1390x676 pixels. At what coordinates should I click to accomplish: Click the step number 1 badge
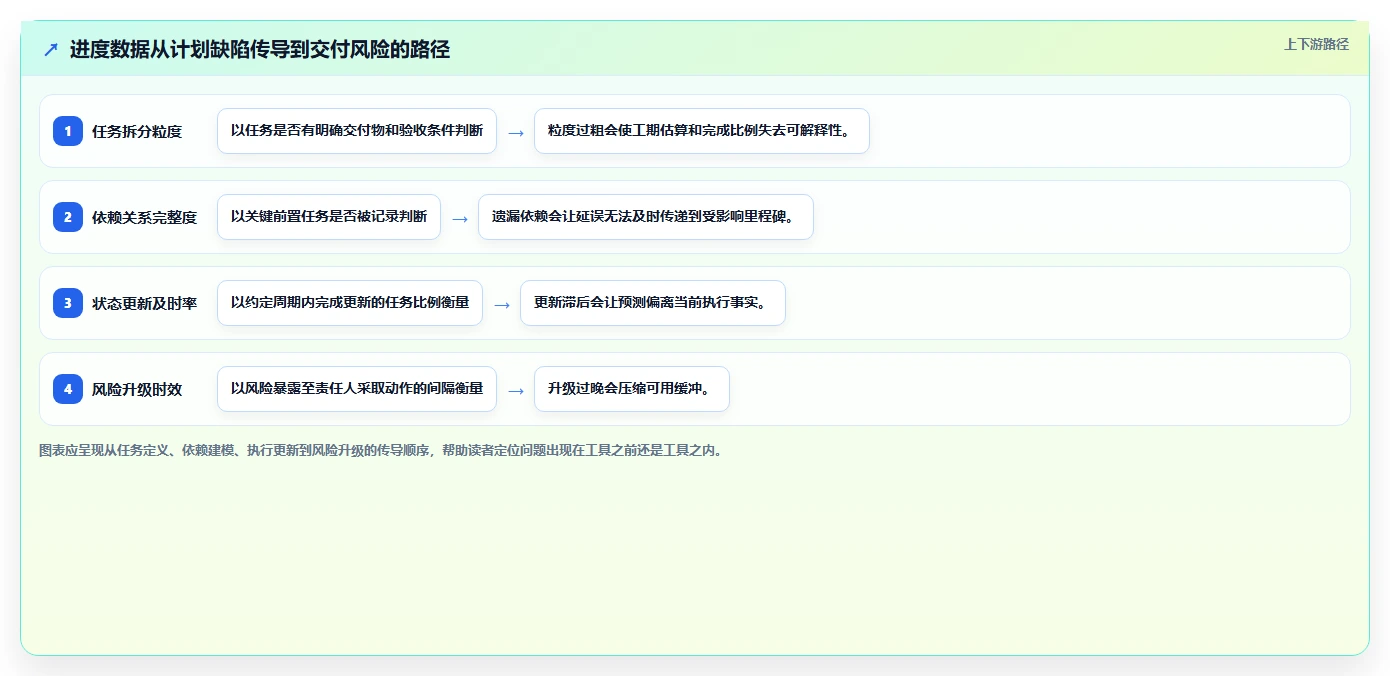[68, 131]
